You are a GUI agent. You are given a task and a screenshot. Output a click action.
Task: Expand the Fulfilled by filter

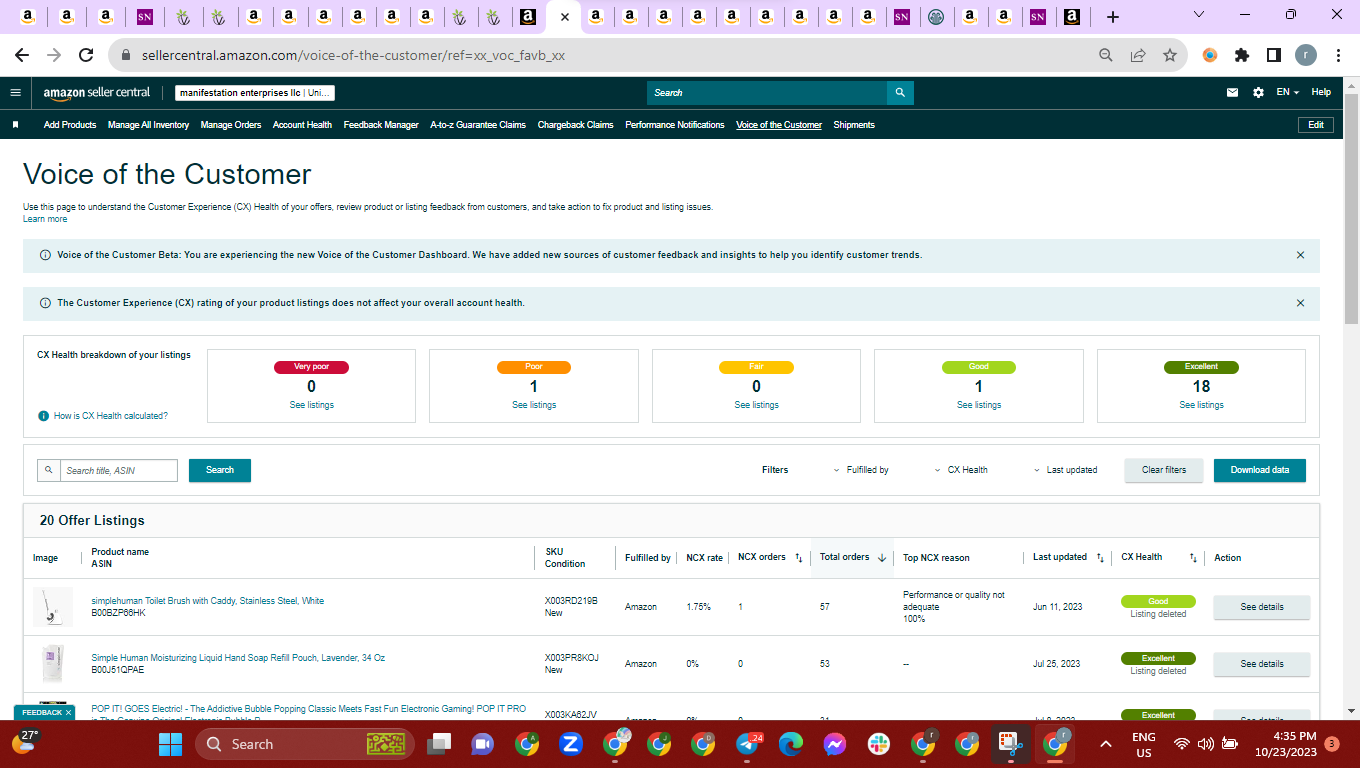861,470
